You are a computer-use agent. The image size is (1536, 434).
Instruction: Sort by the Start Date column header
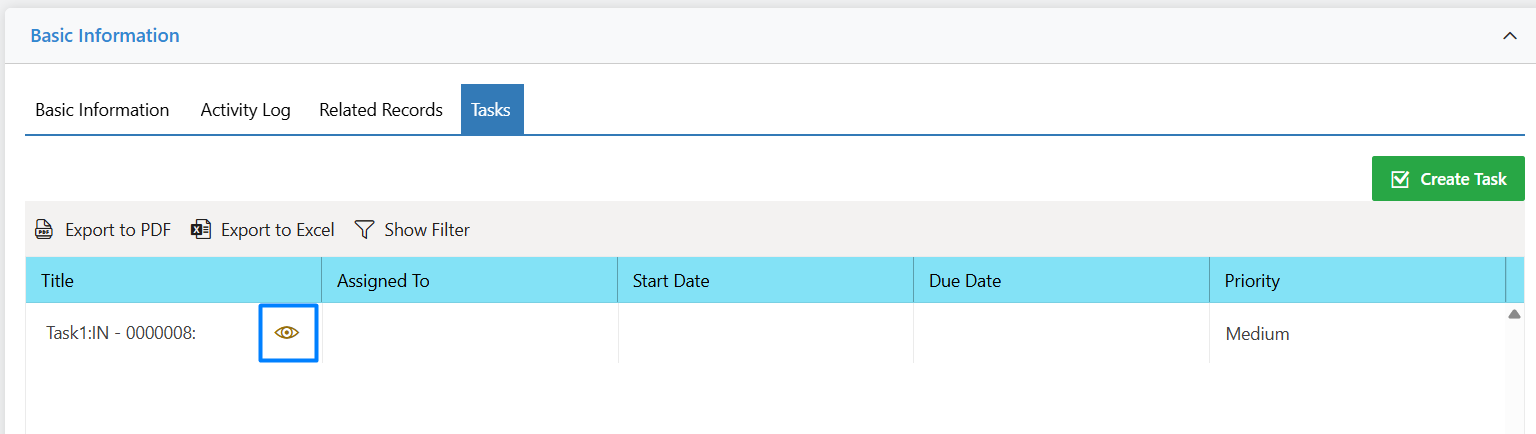[x=765, y=281]
